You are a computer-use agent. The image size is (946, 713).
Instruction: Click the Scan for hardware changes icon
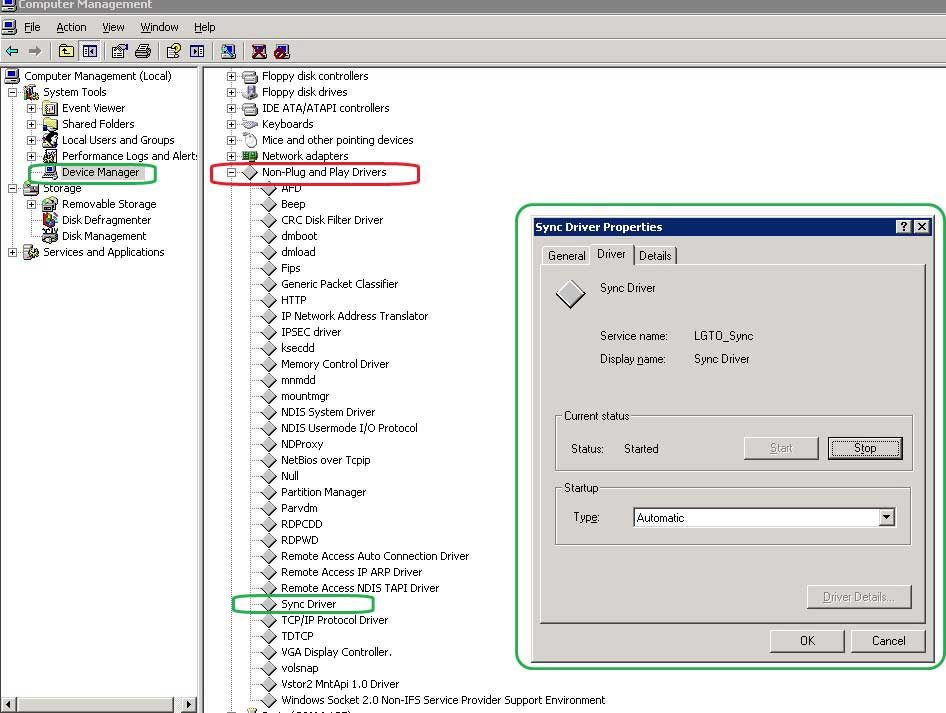[x=228, y=51]
